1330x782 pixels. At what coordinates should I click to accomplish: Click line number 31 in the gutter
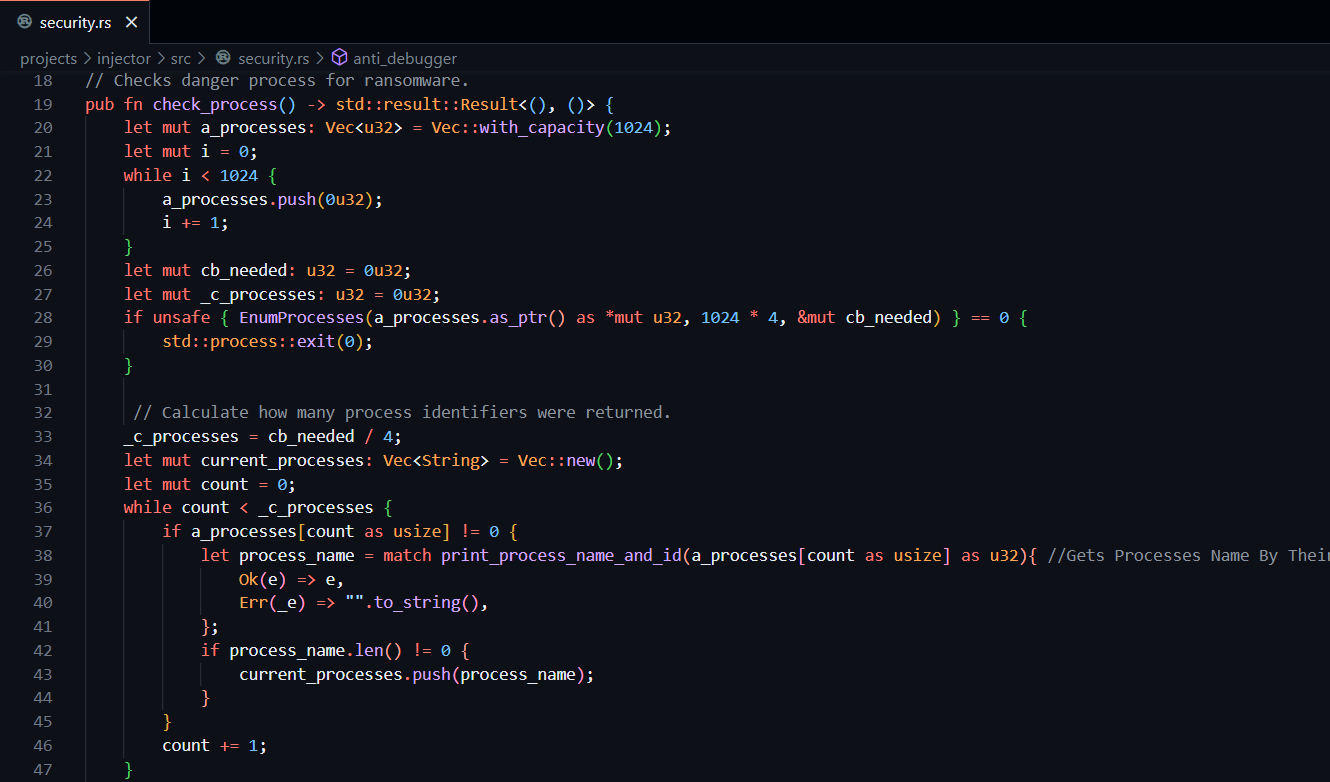click(x=43, y=389)
